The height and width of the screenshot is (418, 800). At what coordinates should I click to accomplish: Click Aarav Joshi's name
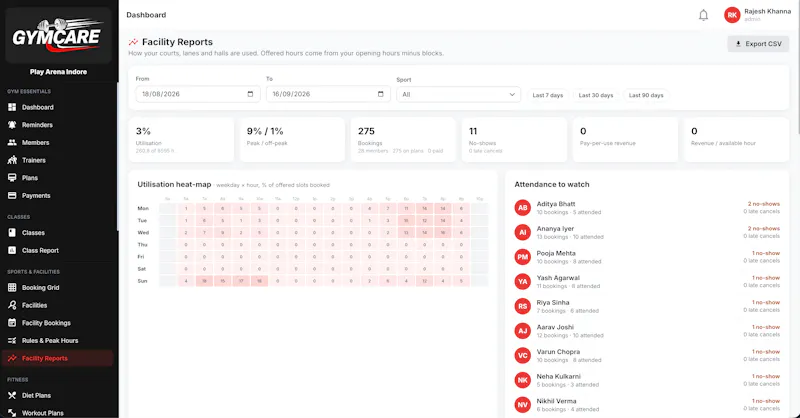(555, 327)
